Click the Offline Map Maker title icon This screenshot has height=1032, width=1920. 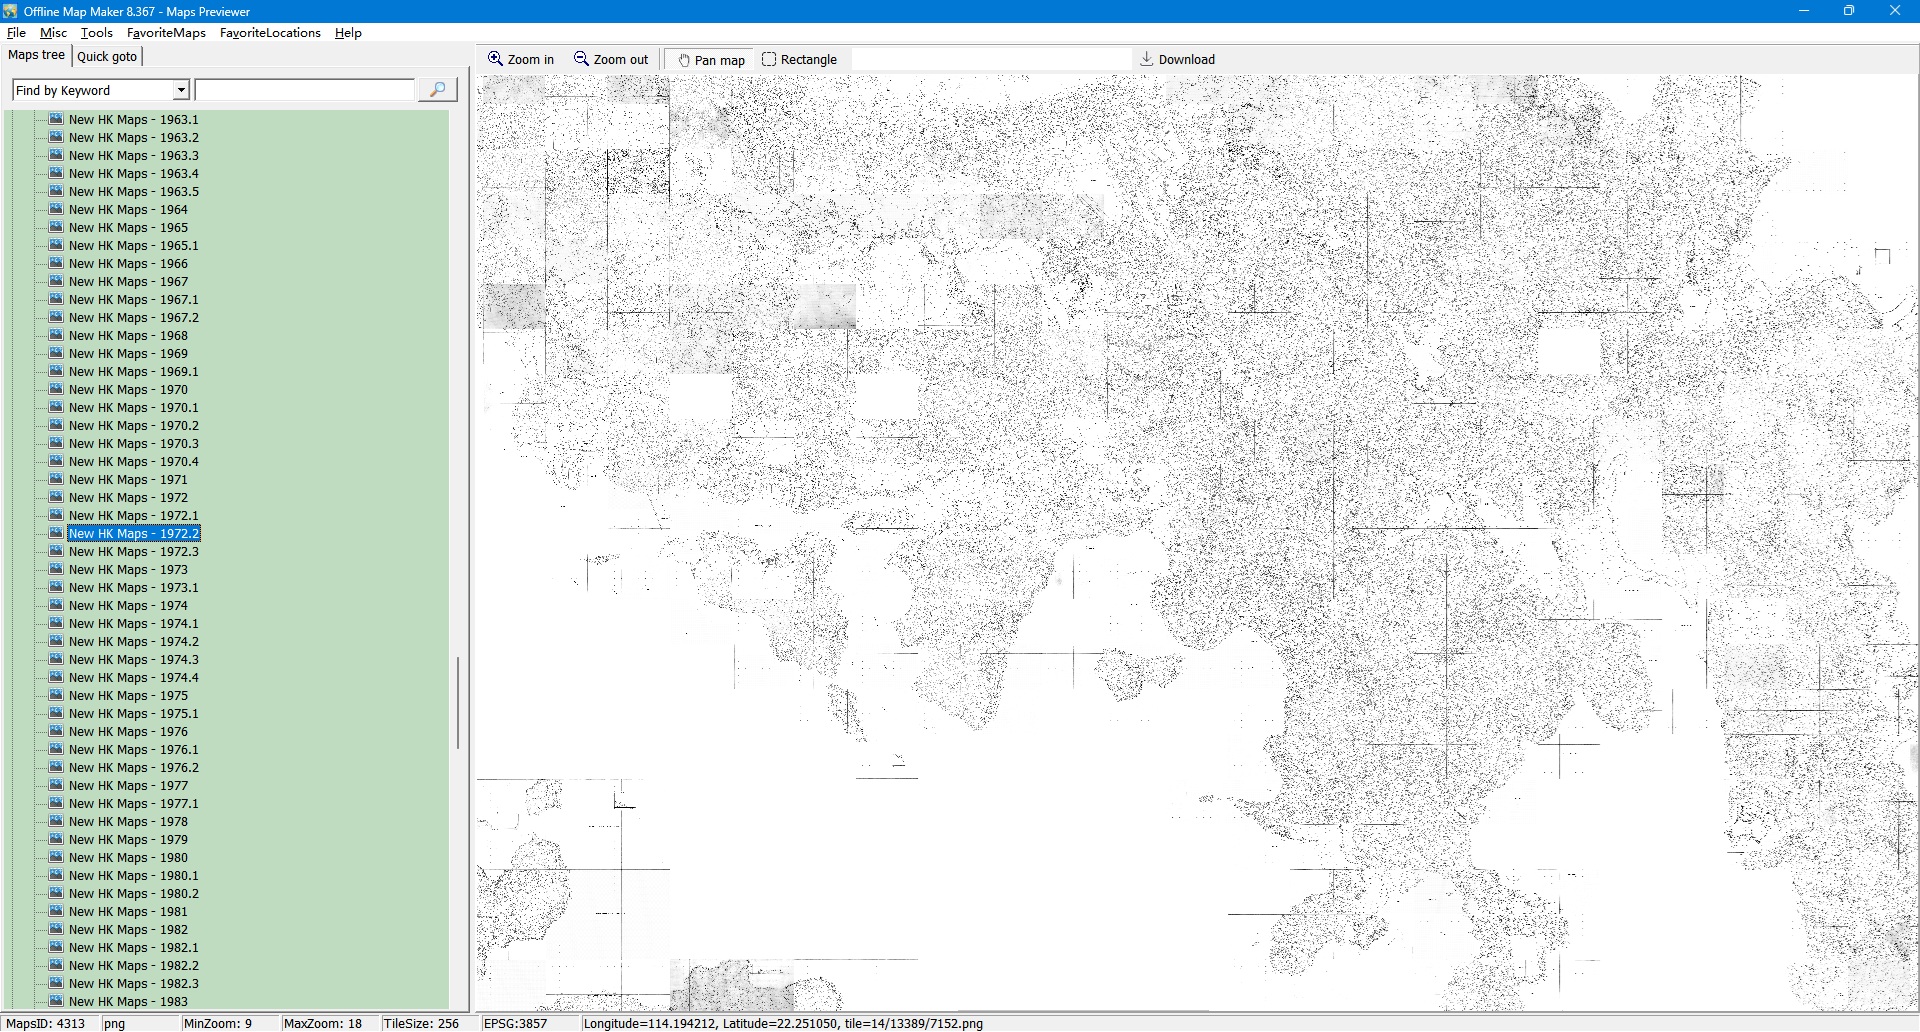10,11
